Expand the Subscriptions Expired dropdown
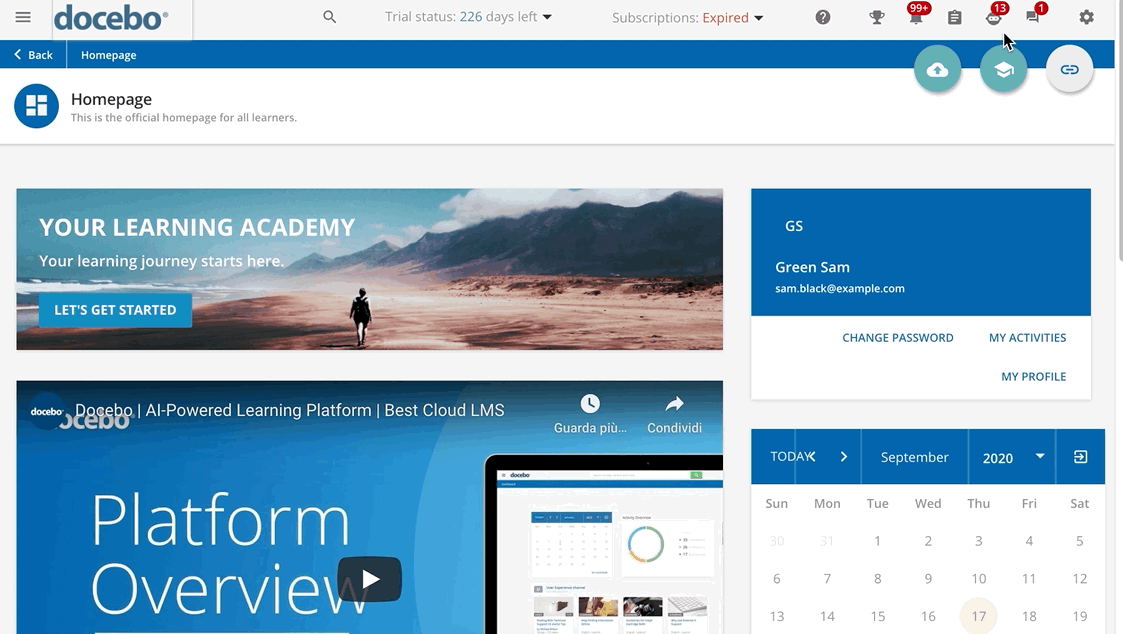 [x=688, y=18]
